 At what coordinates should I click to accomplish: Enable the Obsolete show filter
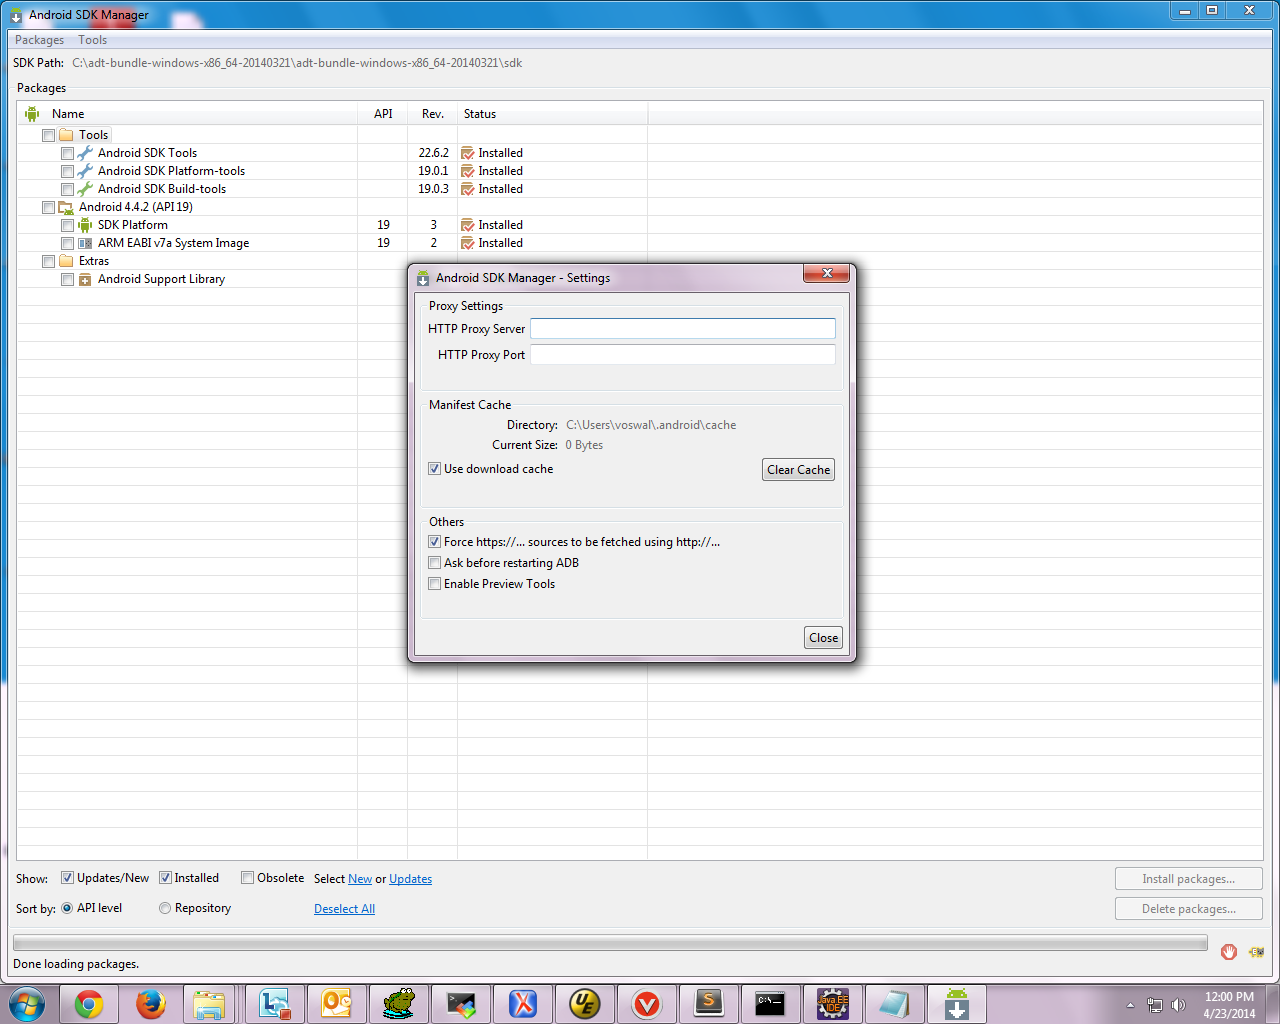point(247,878)
